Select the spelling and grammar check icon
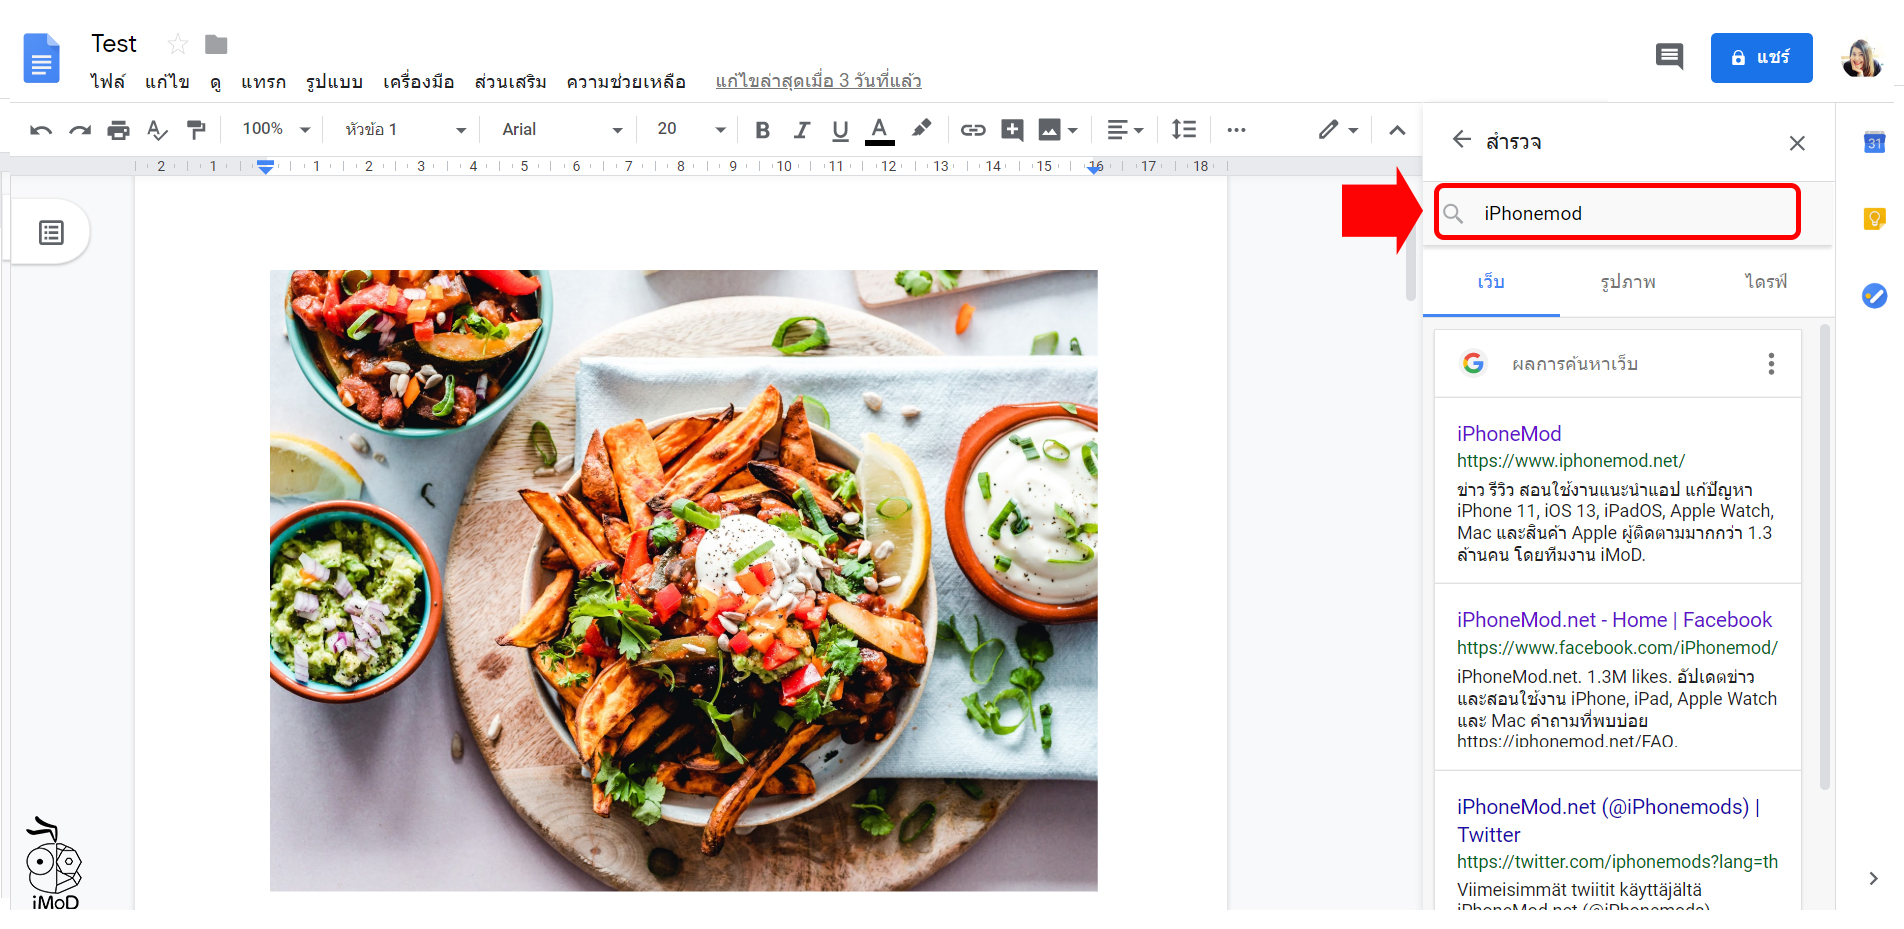 click(x=157, y=129)
